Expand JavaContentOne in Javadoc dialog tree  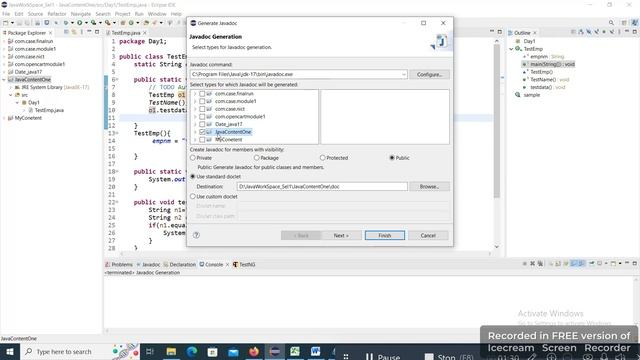(195, 132)
